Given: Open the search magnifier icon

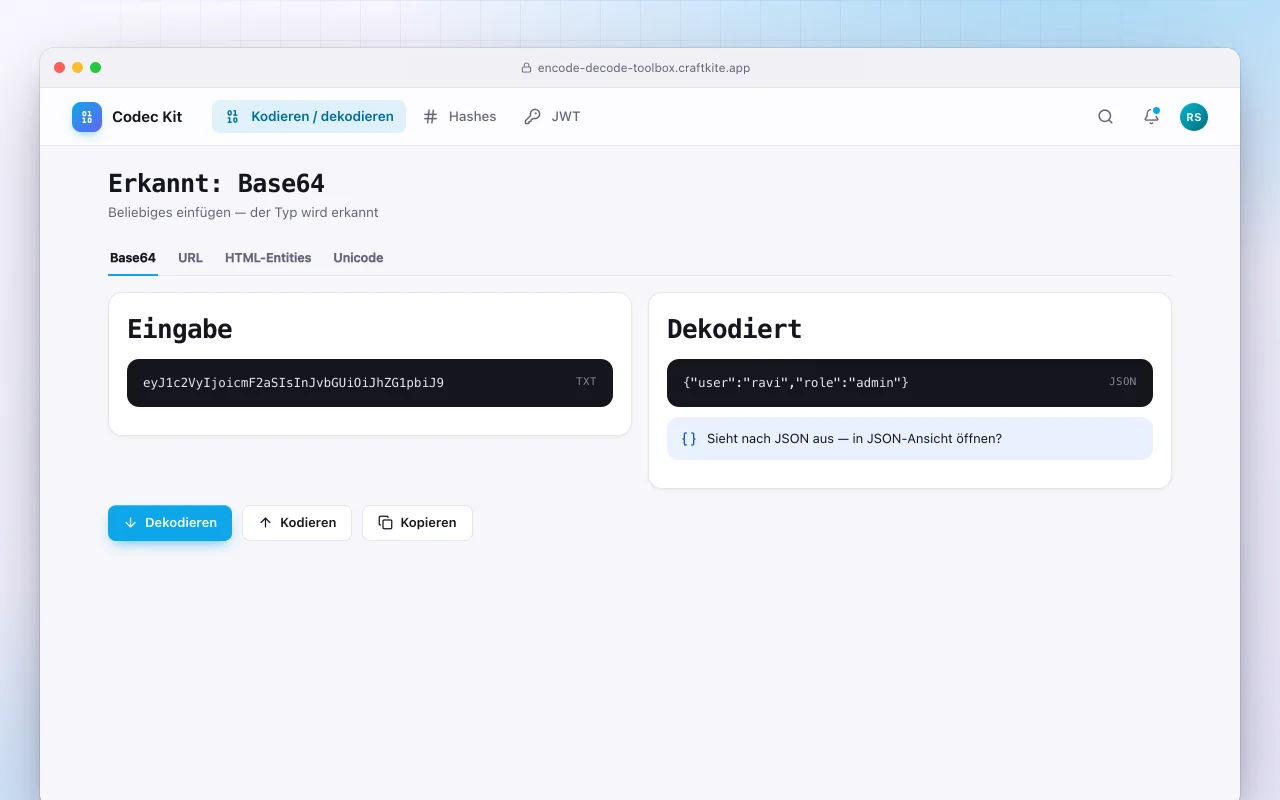Looking at the screenshot, I should [x=1105, y=117].
